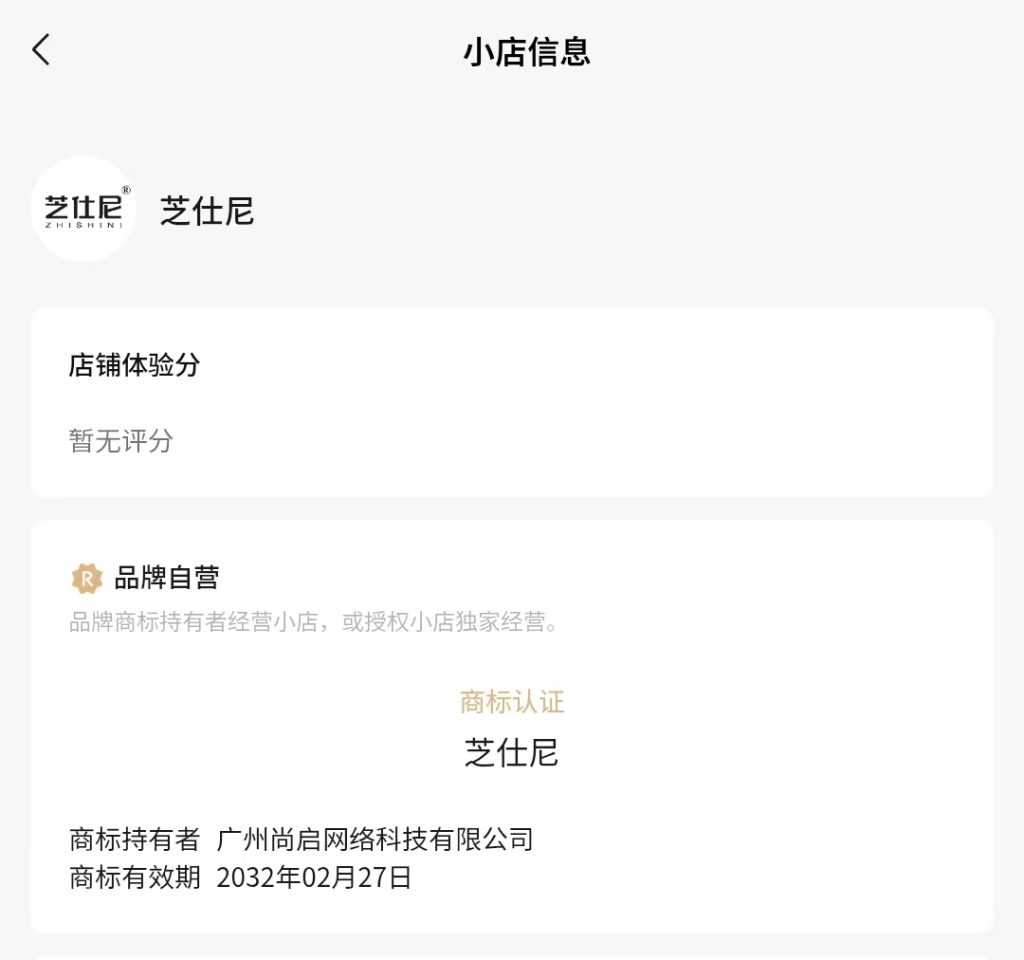Tap the back arrow
Screen dimensions: 1024x960
coord(41,49)
